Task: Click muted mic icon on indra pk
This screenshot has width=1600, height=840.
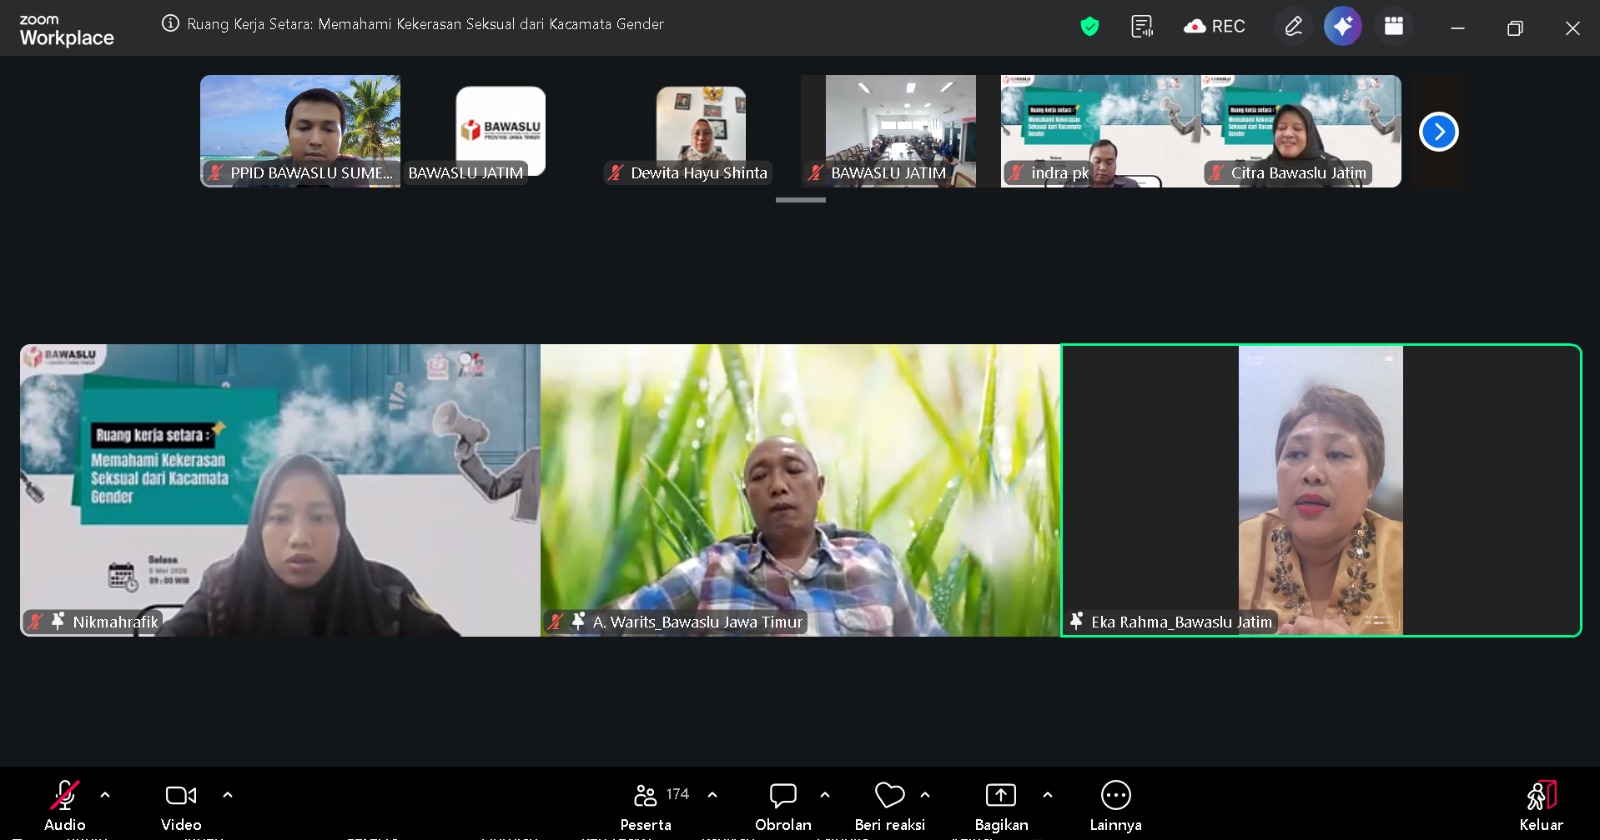Action: coord(1016,172)
